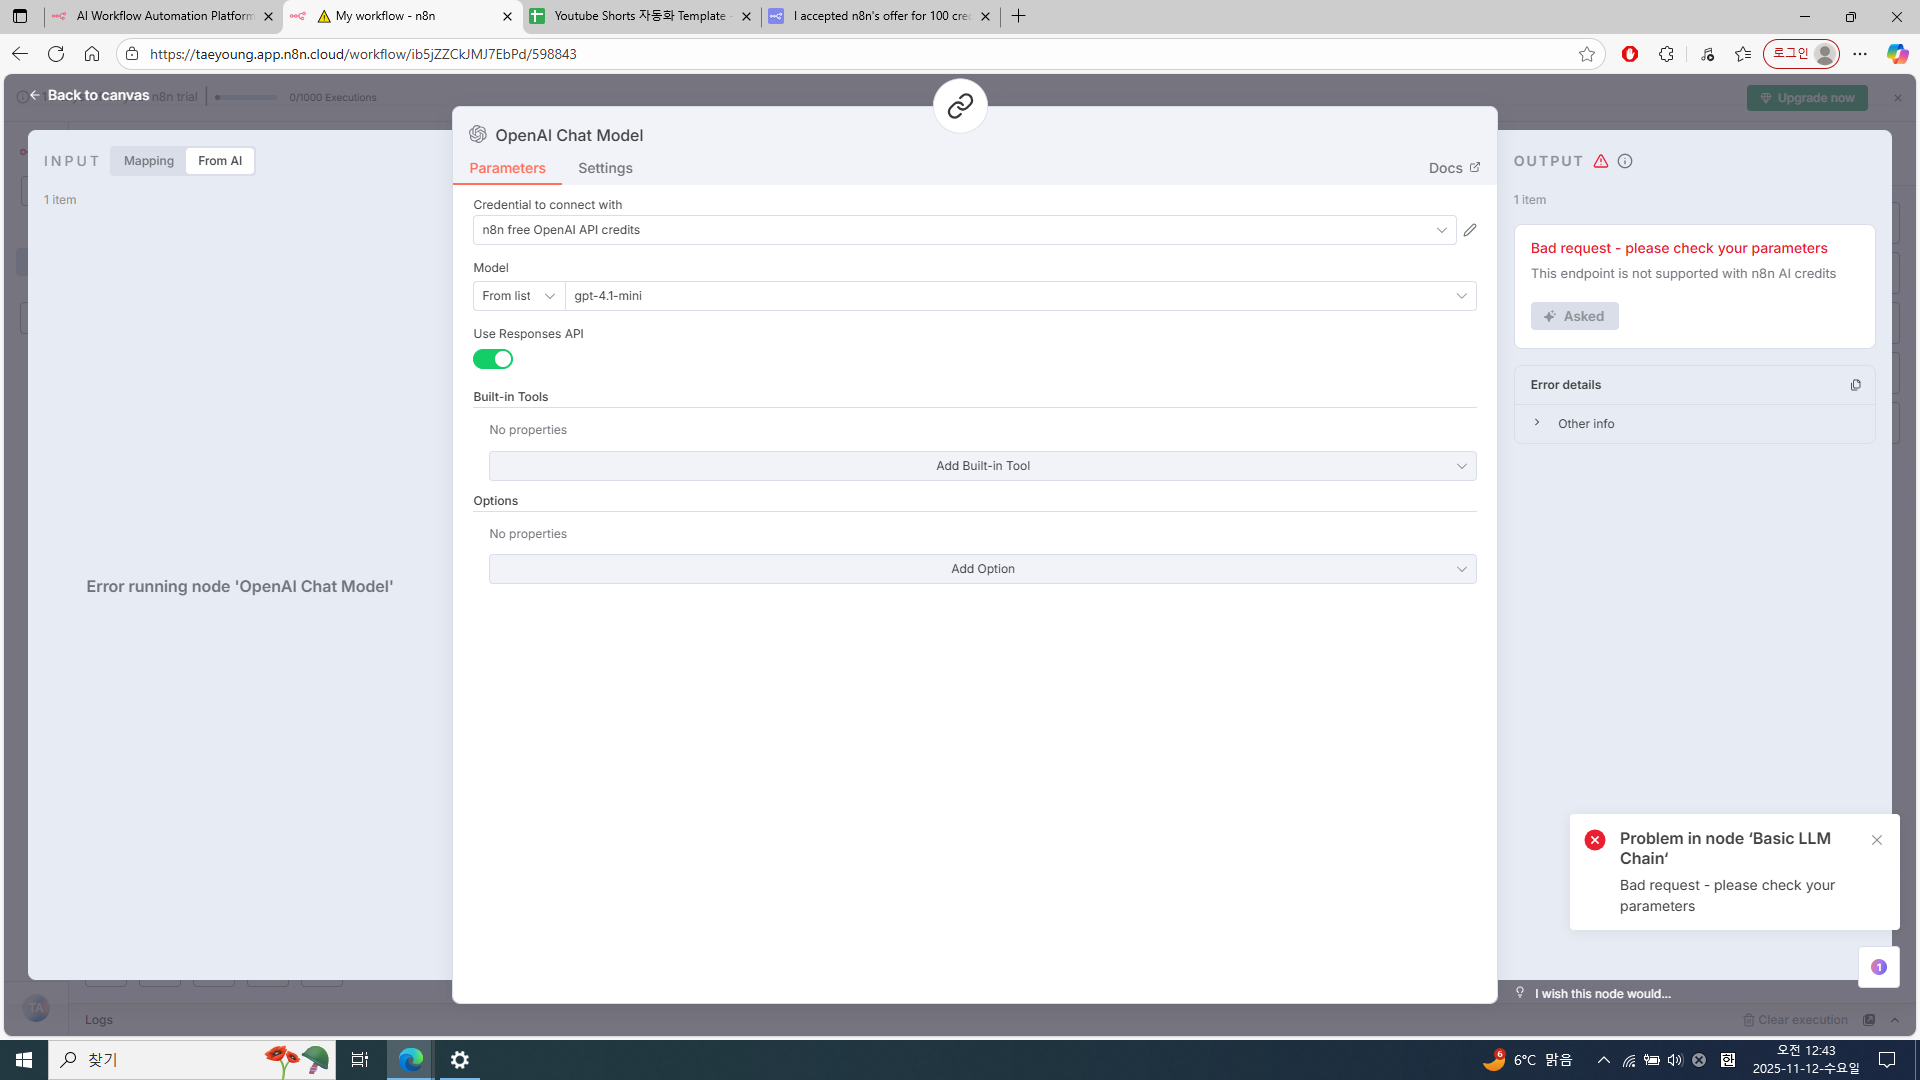Click the link icon above the node title
The image size is (1920, 1080).
pyautogui.click(x=960, y=105)
